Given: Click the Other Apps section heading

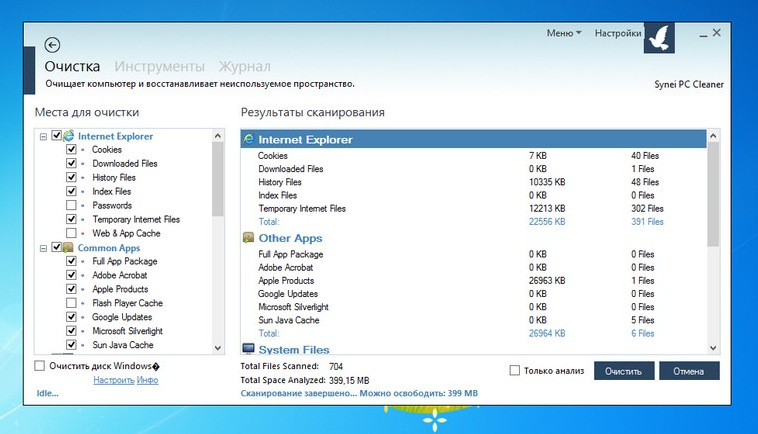Looking at the screenshot, I should [291, 238].
